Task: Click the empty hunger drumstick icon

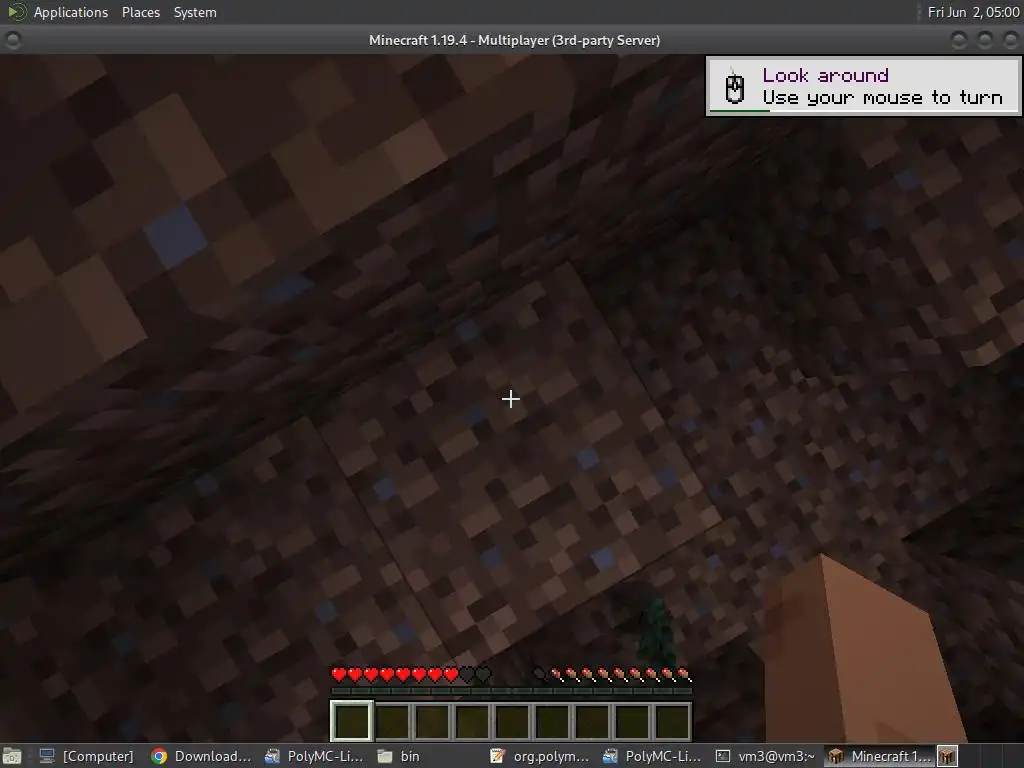Action: point(540,674)
